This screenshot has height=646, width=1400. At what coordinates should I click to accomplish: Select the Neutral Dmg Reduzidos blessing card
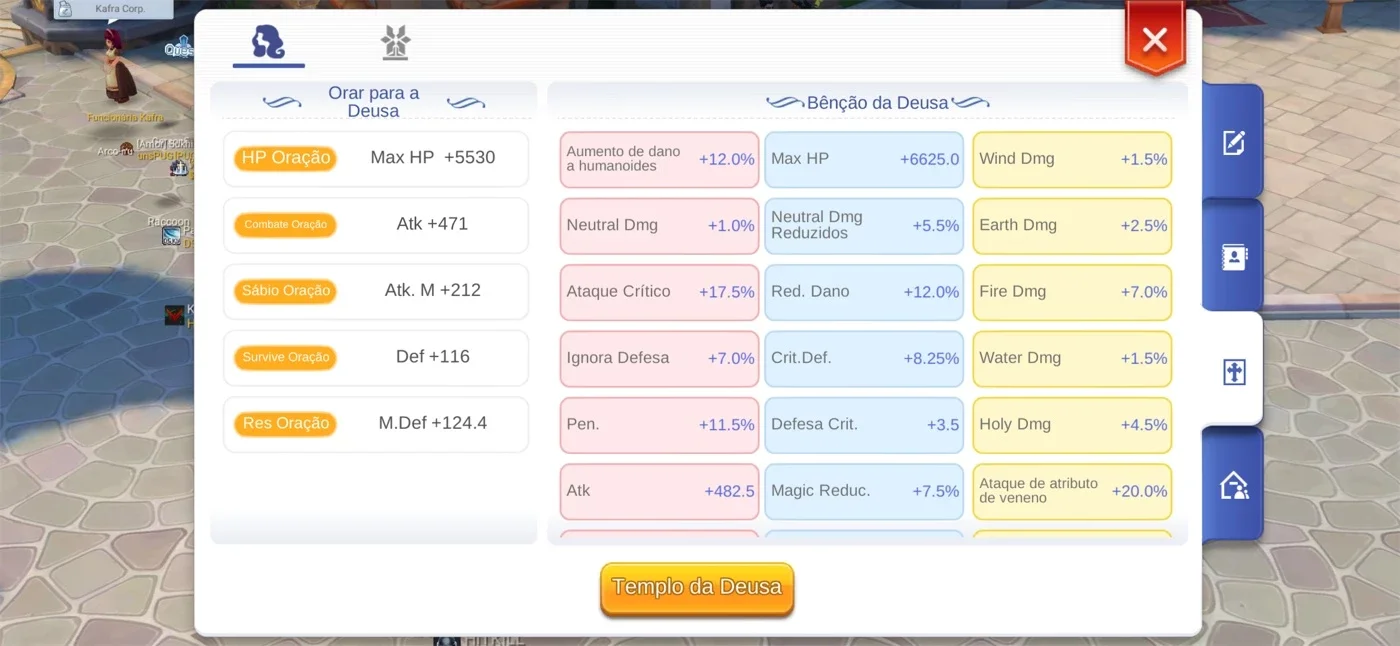coord(865,225)
